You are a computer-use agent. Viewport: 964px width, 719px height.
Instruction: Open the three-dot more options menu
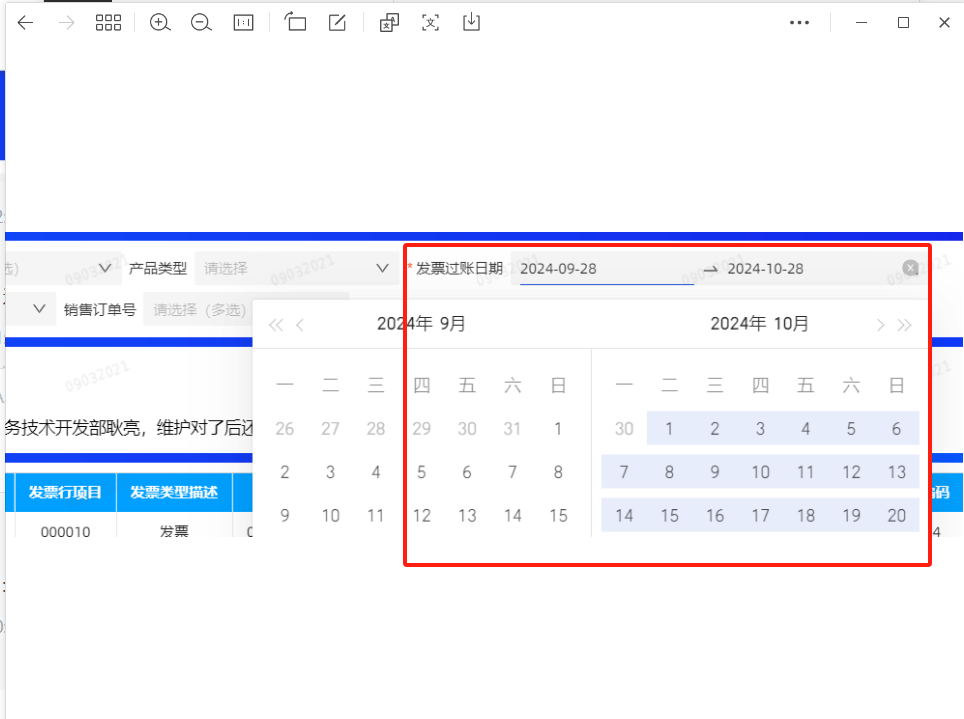[x=799, y=23]
